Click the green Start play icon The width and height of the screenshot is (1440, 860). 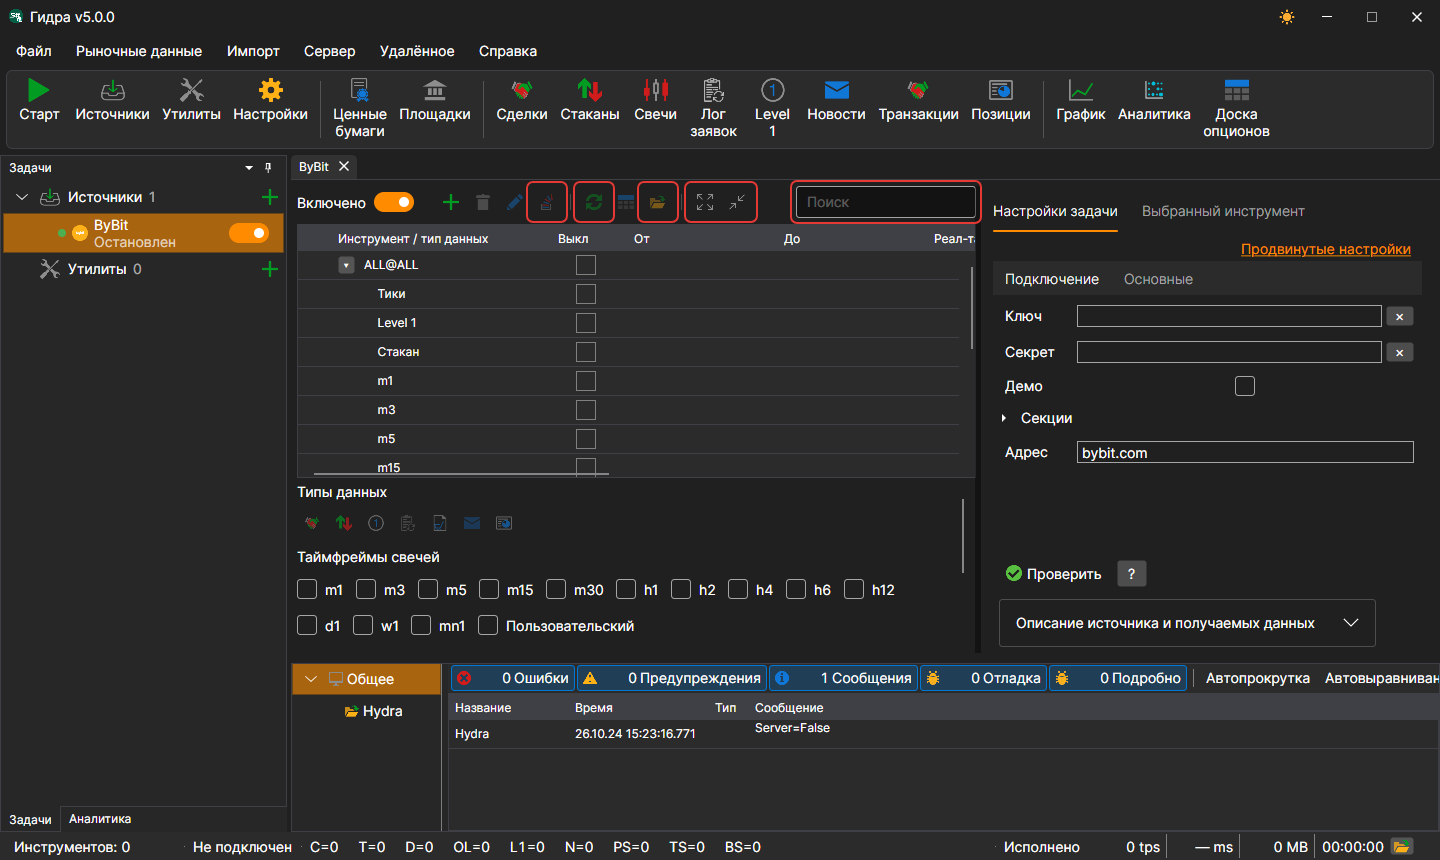pyautogui.click(x=38, y=90)
